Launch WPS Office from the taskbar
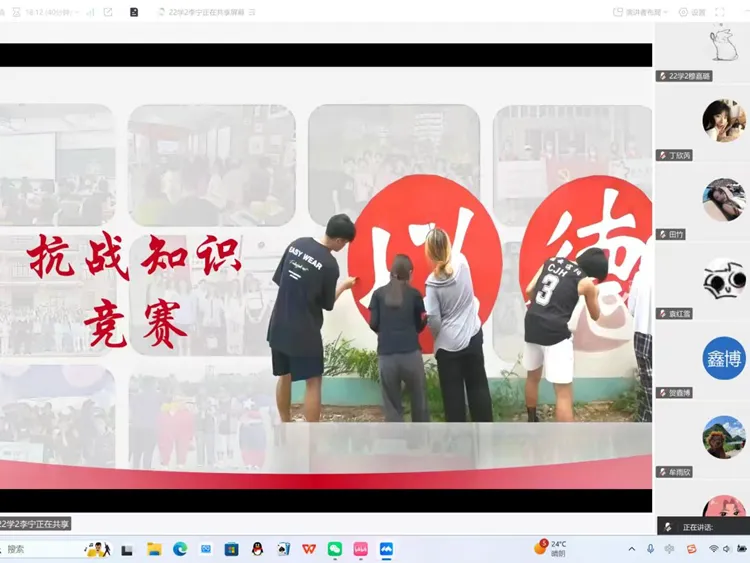This screenshot has height=563, width=750. click(x=309, y=549)
